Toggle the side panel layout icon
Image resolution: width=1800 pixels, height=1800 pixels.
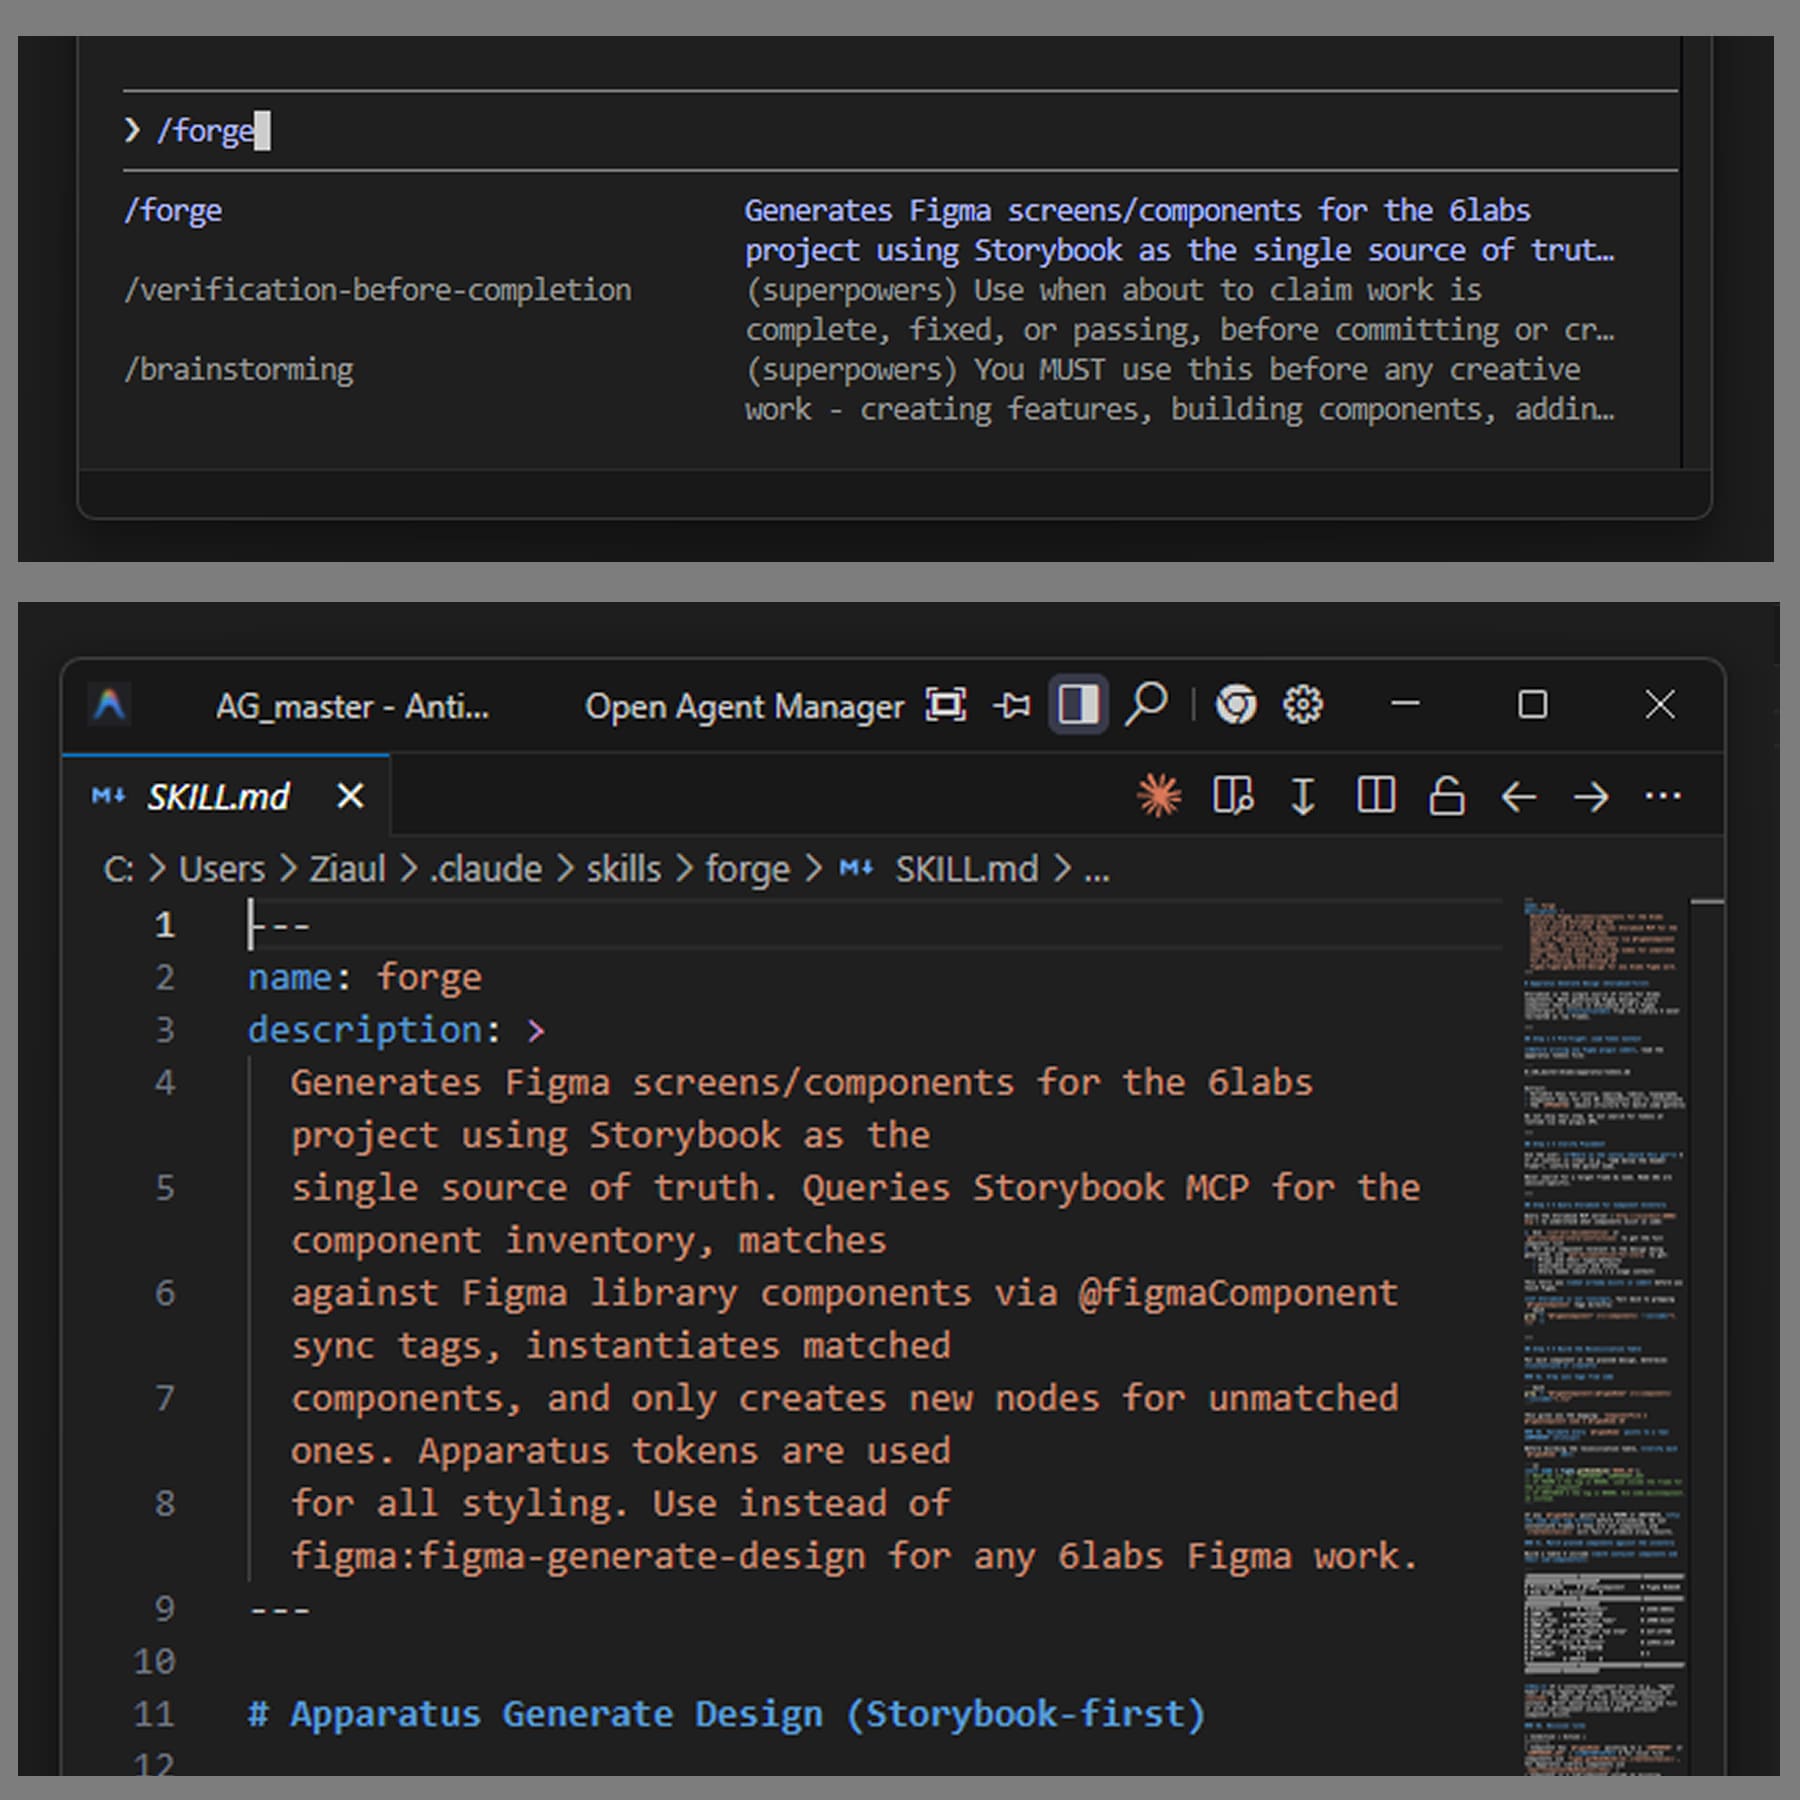point(1078,705)
